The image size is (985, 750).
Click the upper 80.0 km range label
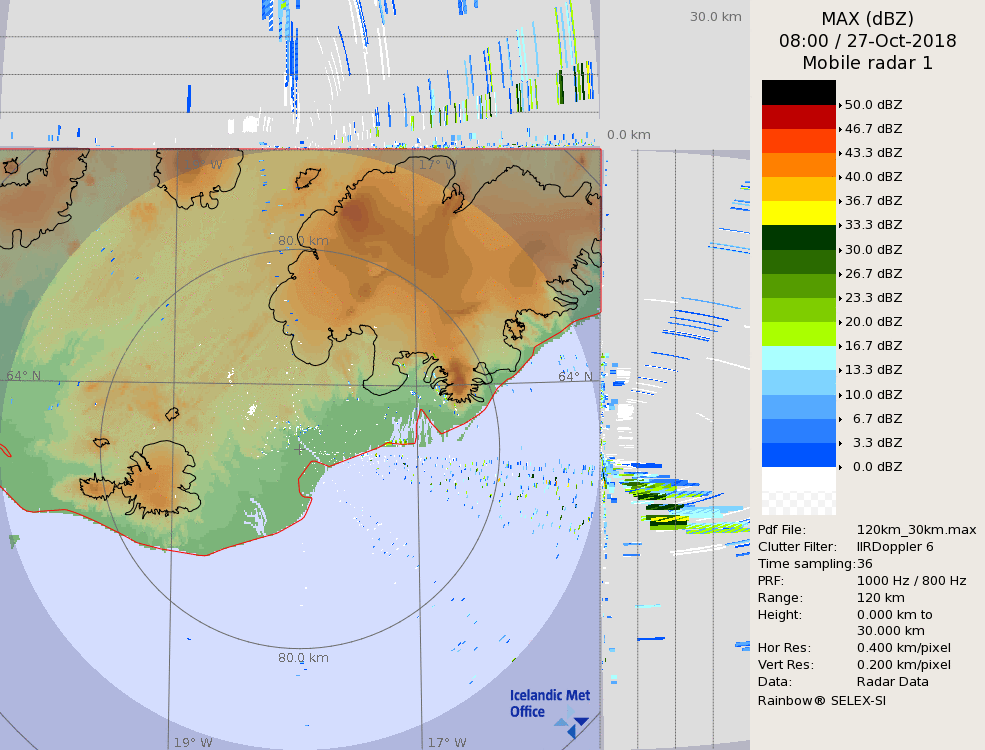click(303, 241)
